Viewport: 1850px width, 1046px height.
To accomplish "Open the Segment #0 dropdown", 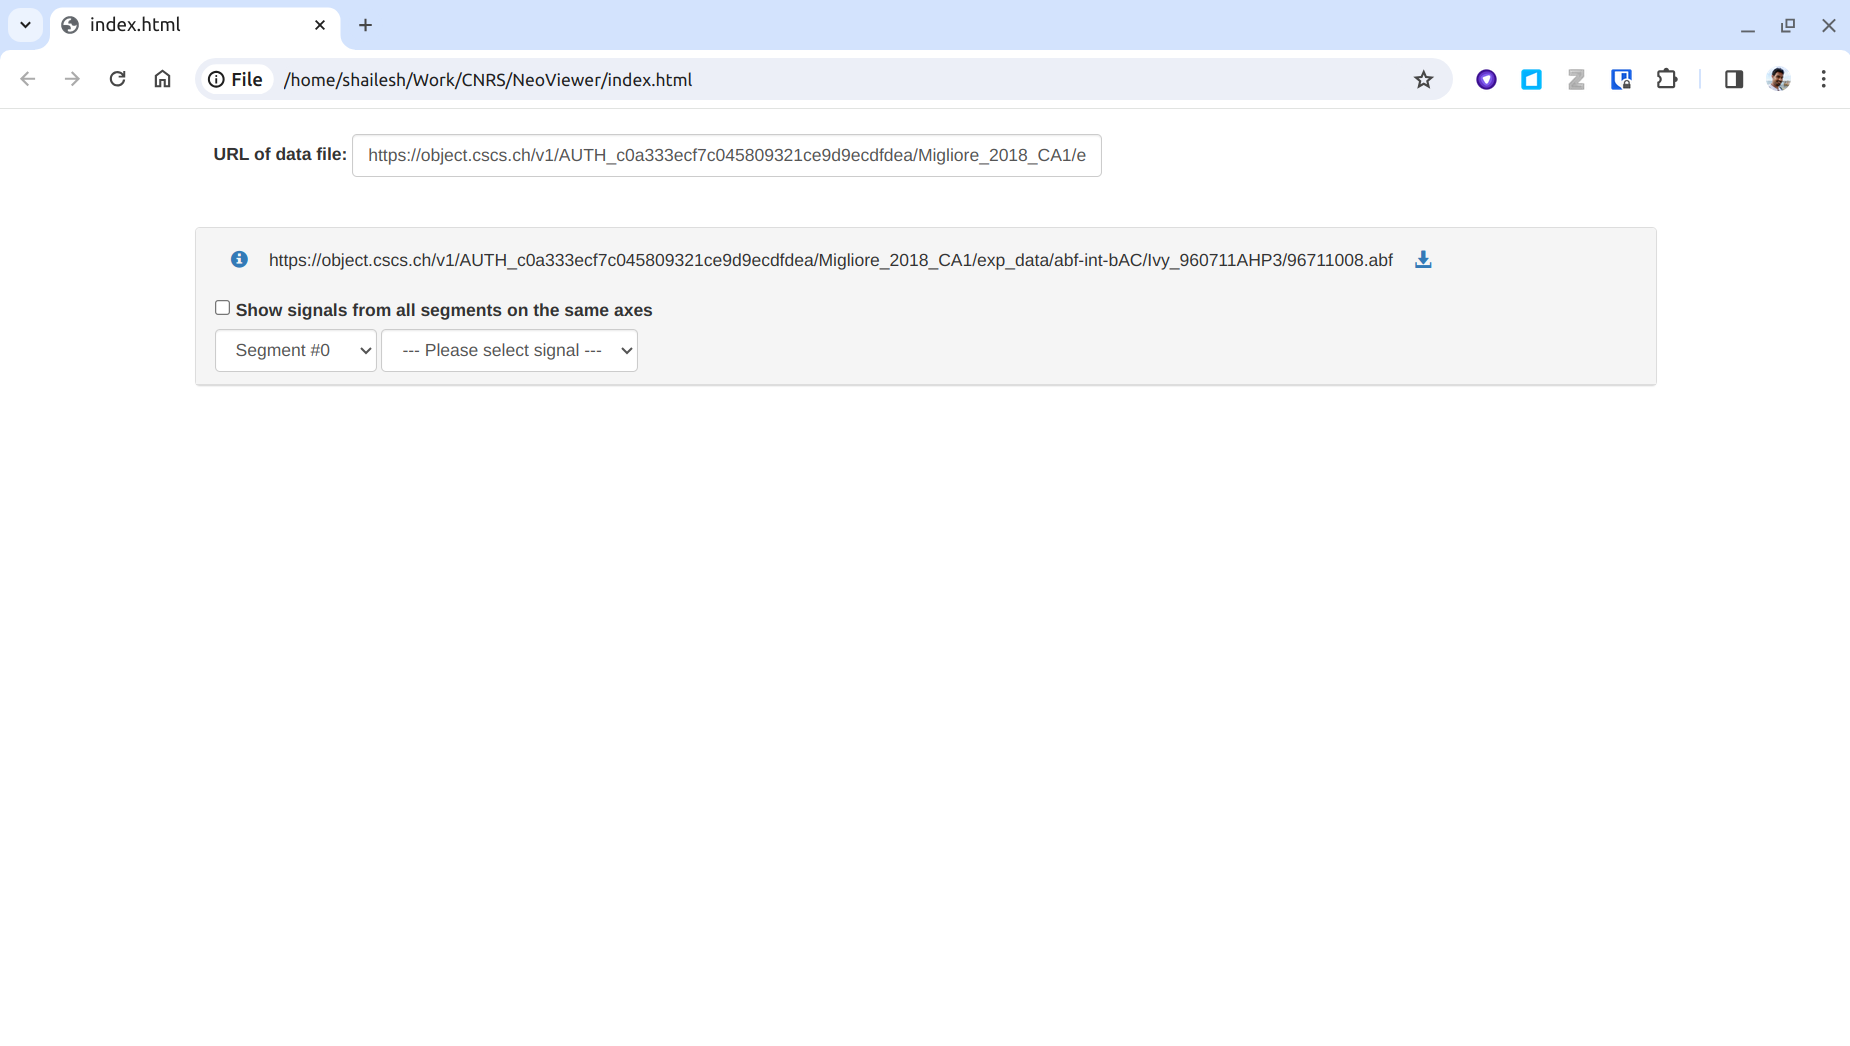I will point(295,350).
